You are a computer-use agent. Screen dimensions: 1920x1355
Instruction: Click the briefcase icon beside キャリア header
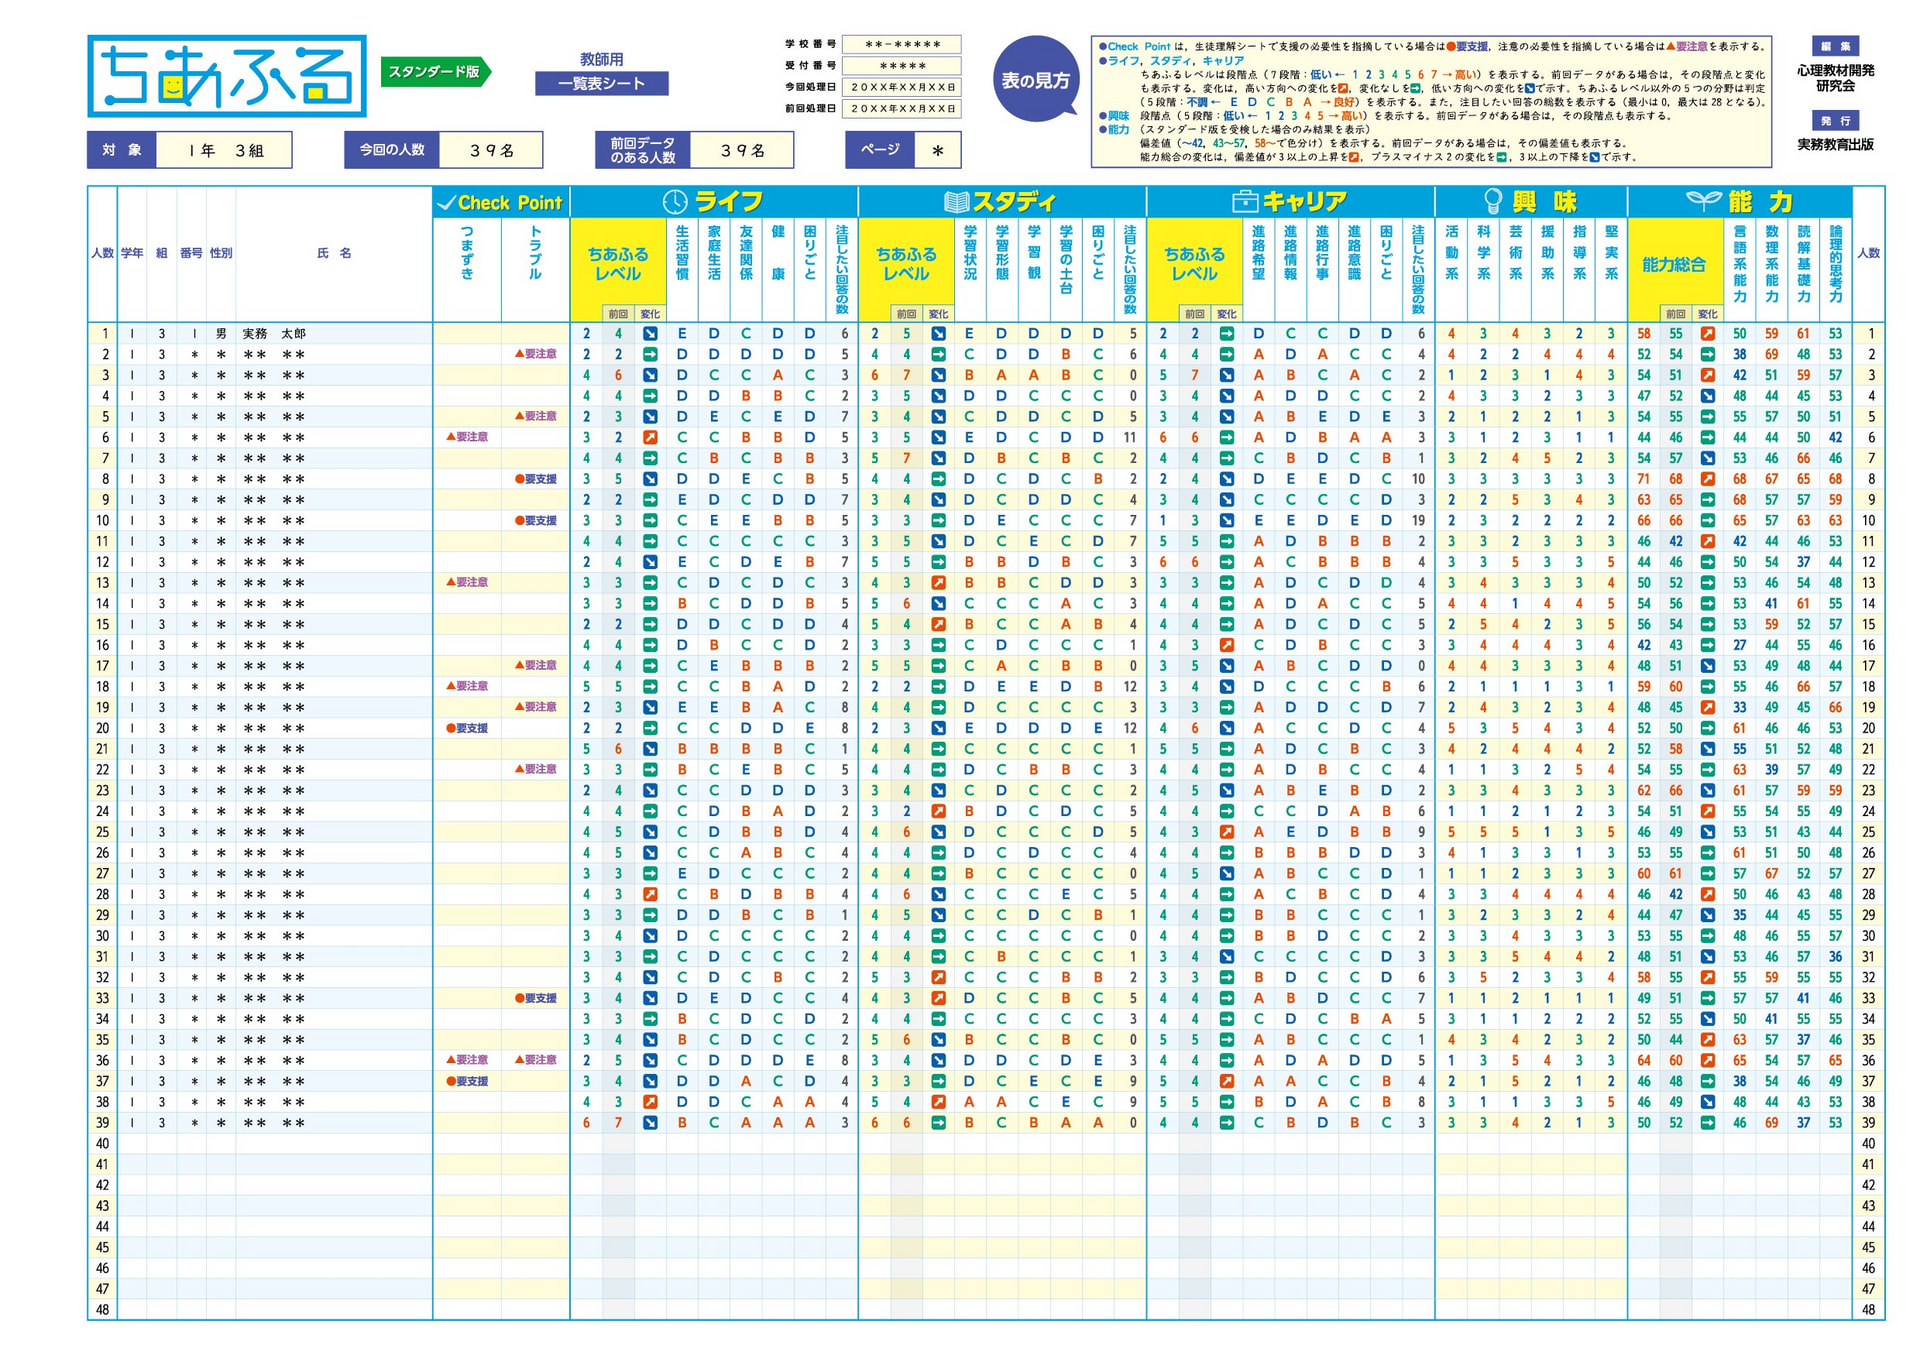1244,202
